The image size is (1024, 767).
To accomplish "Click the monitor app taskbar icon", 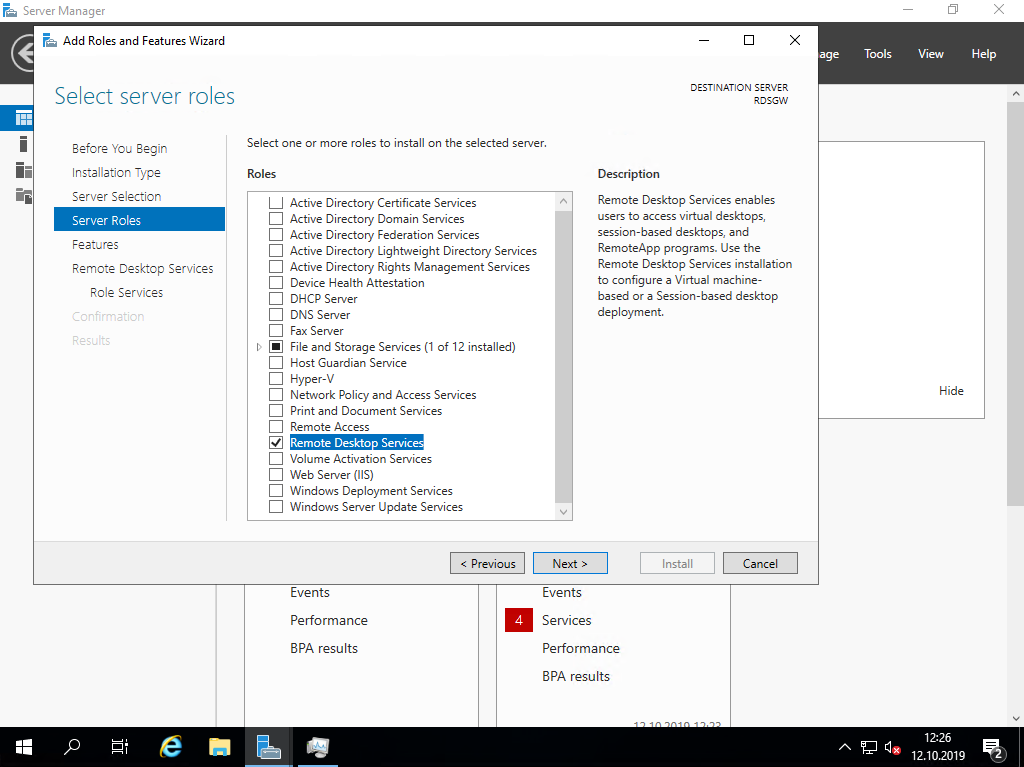I will click(x=317, y=747).
